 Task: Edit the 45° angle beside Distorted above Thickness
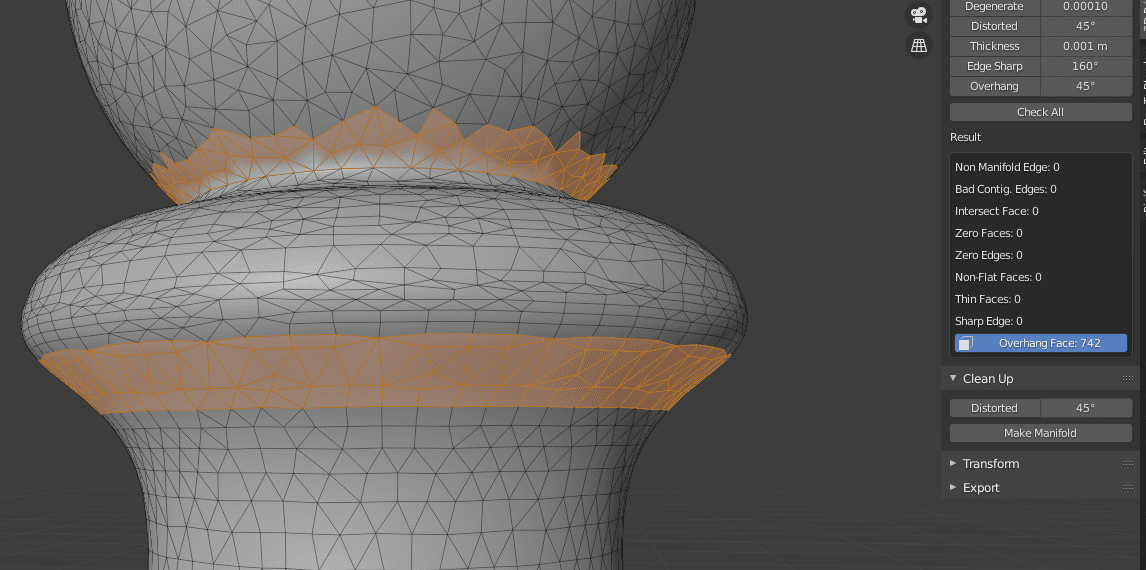pos(1085,26)
